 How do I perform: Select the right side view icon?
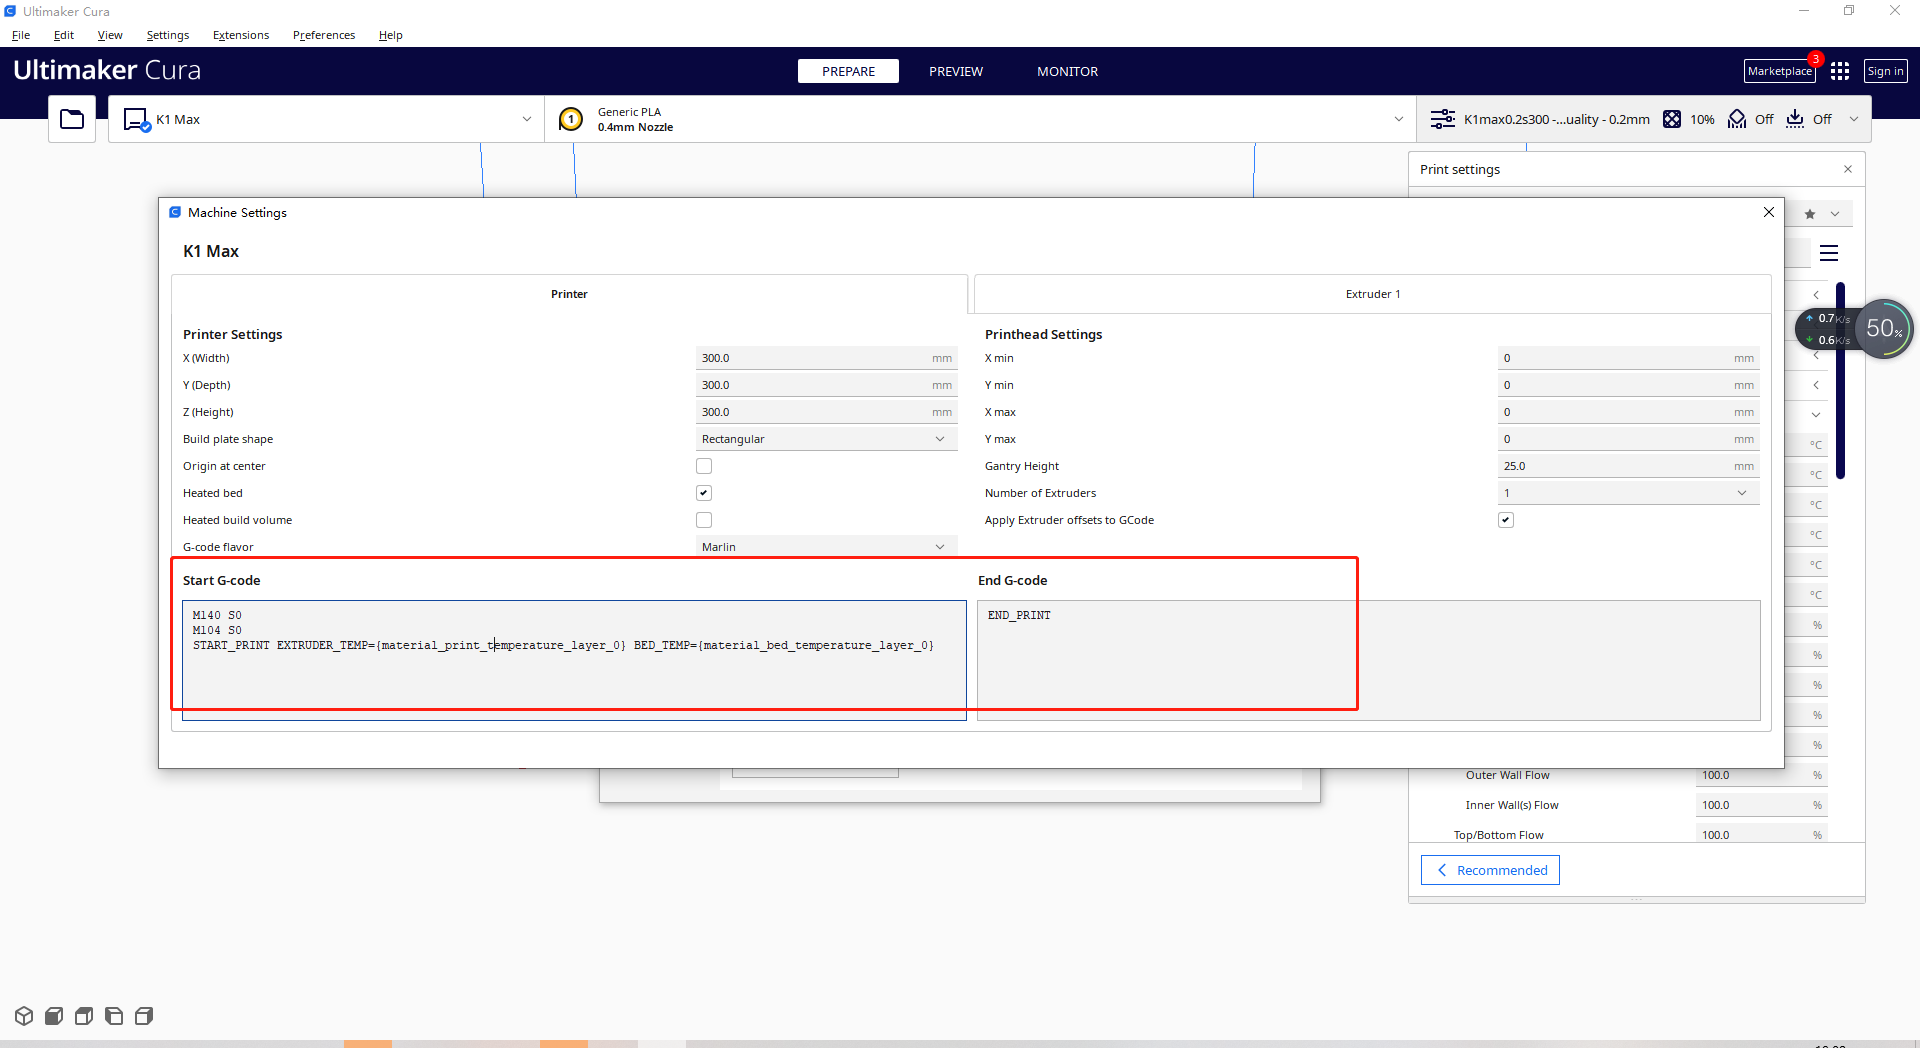[144, 1016]
